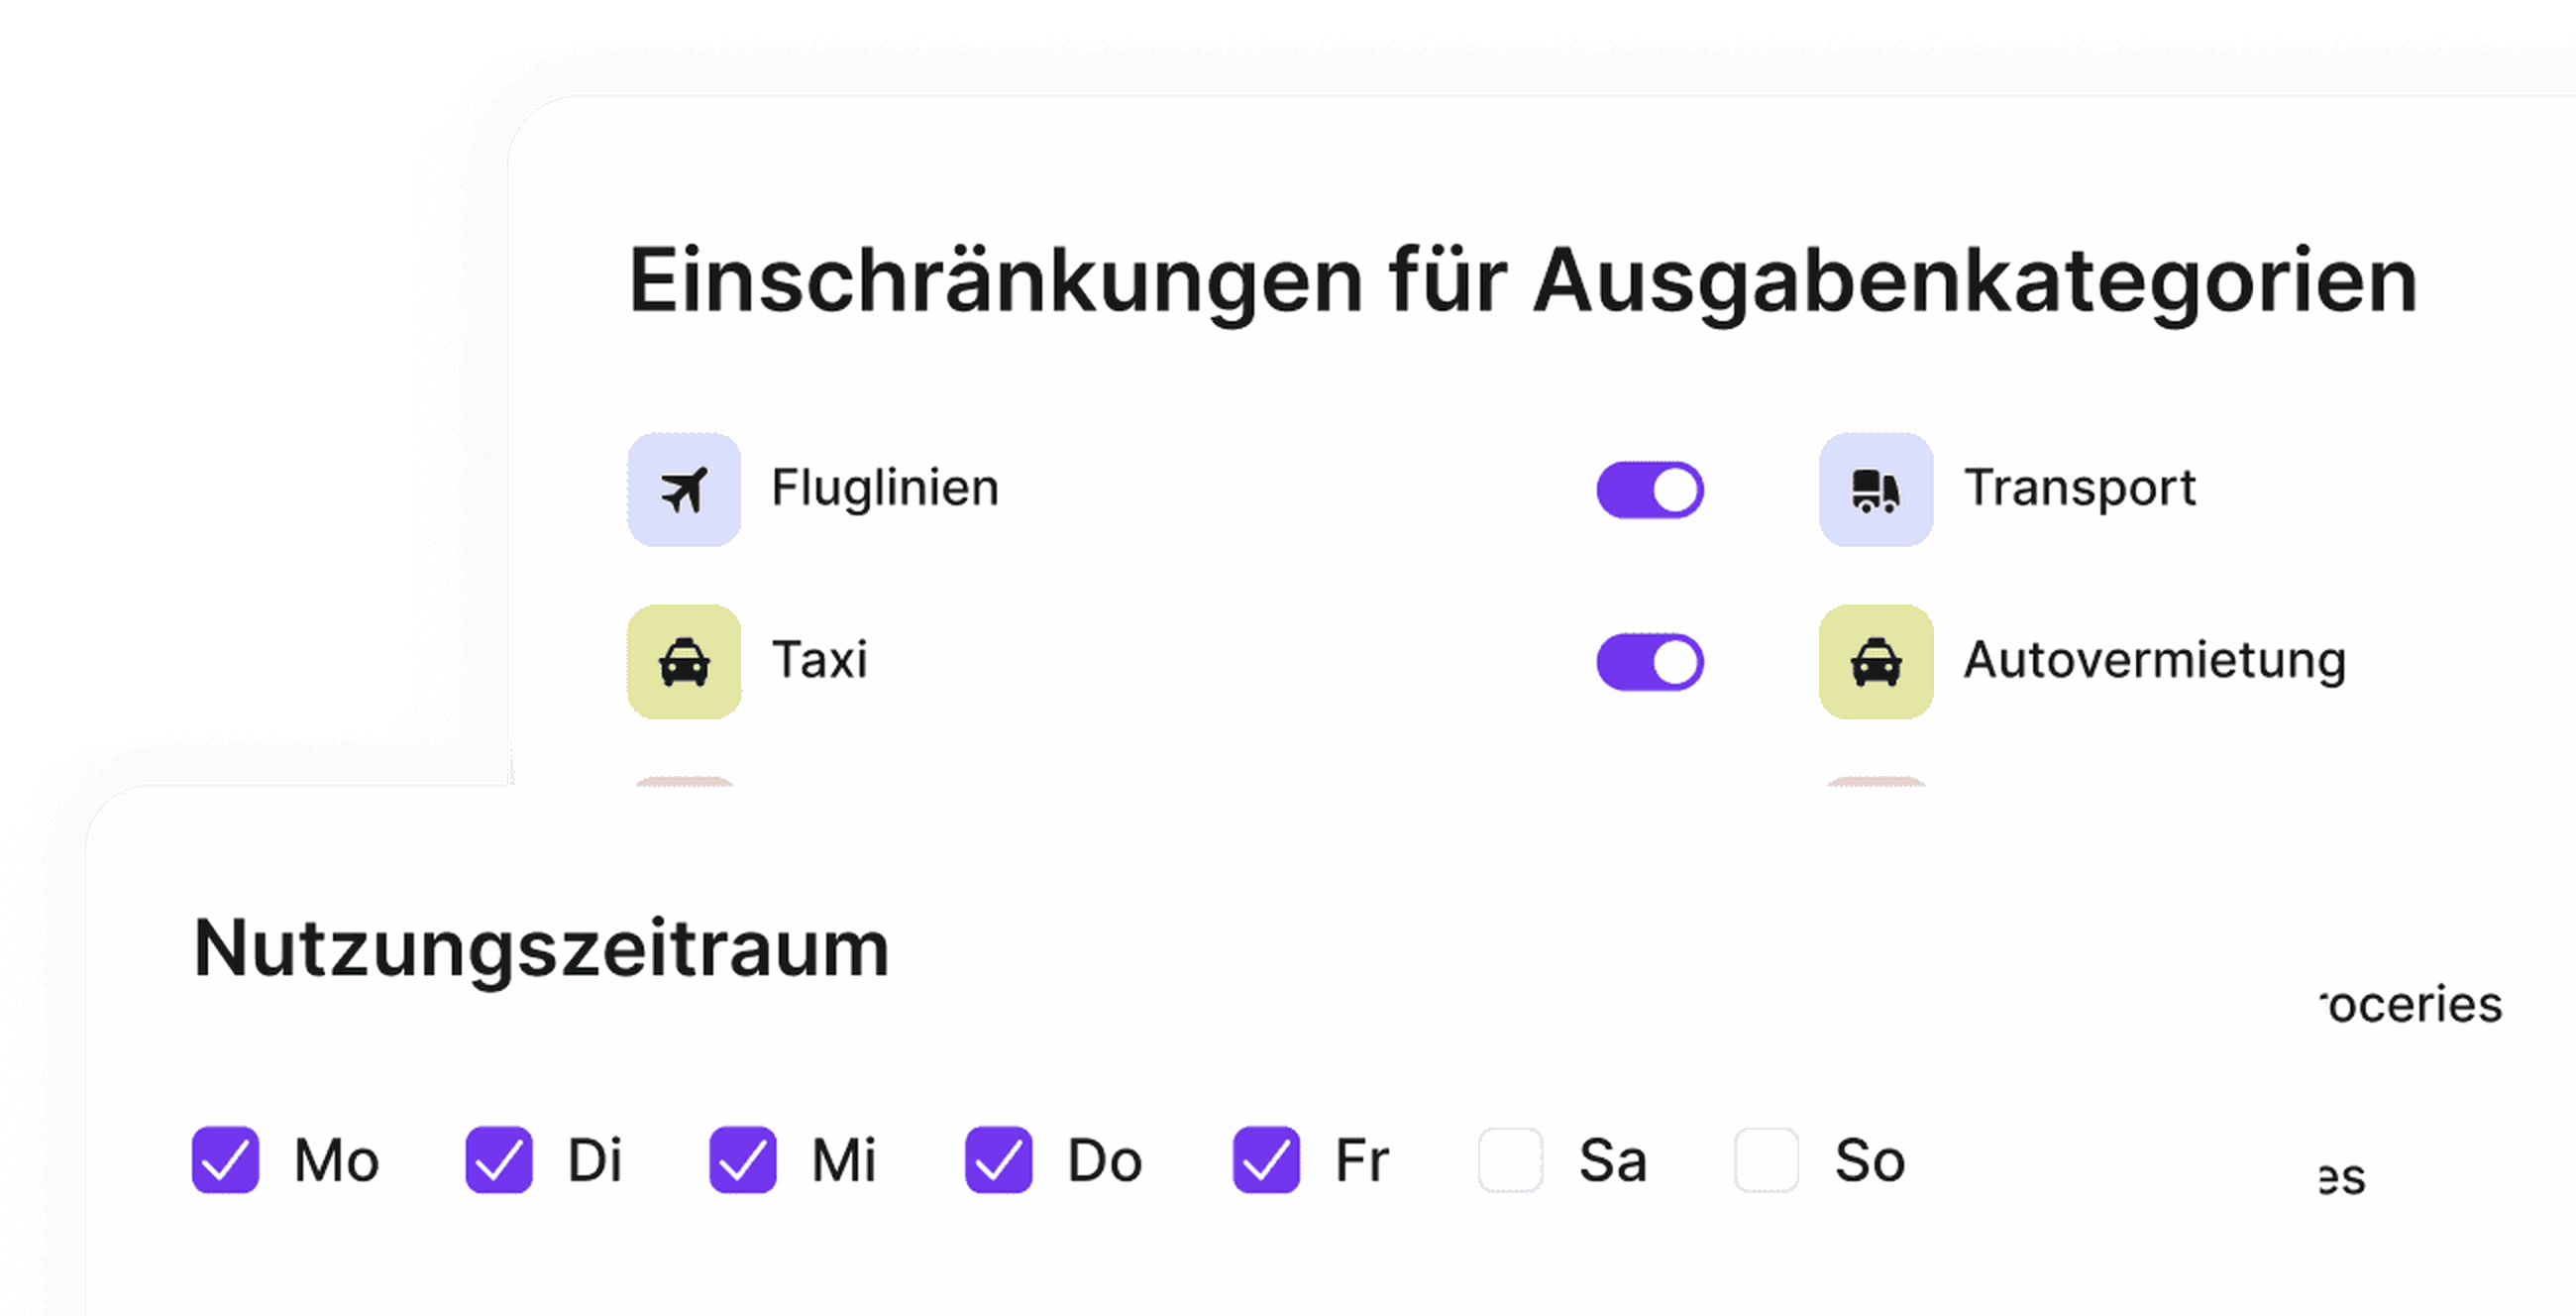The width and height of the screenshot is (2576, 1316).
Task: Deselect the Do checkbox
Action: click(999, 1160)
